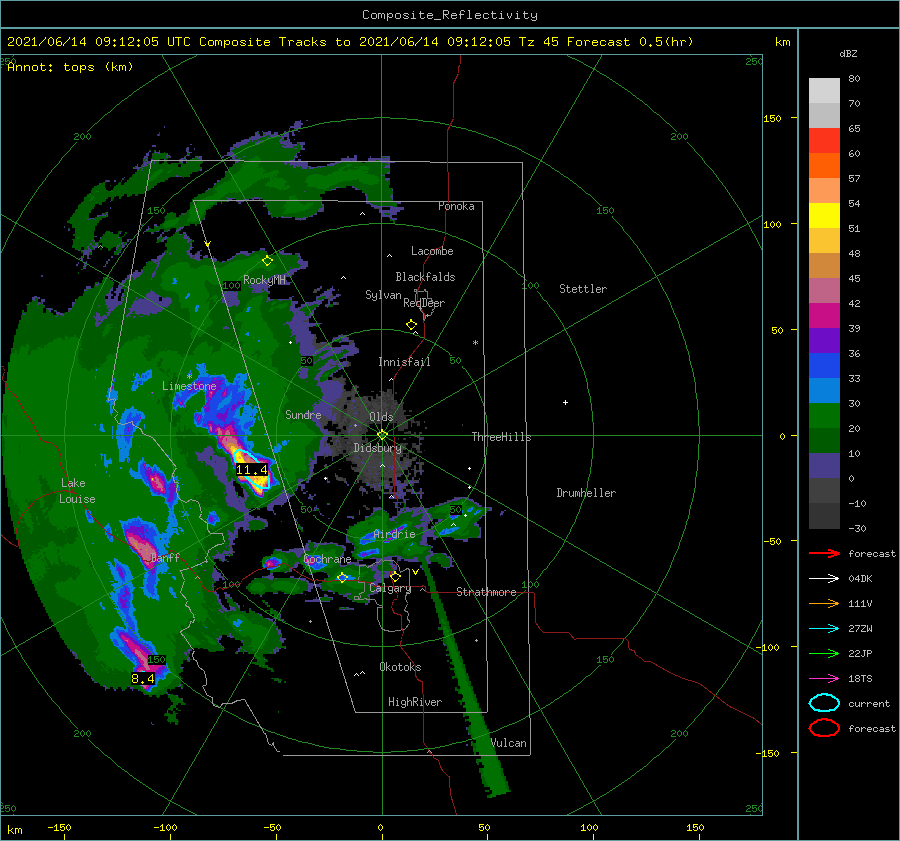Click the ThreeHills town label

[x=502, y=437]
